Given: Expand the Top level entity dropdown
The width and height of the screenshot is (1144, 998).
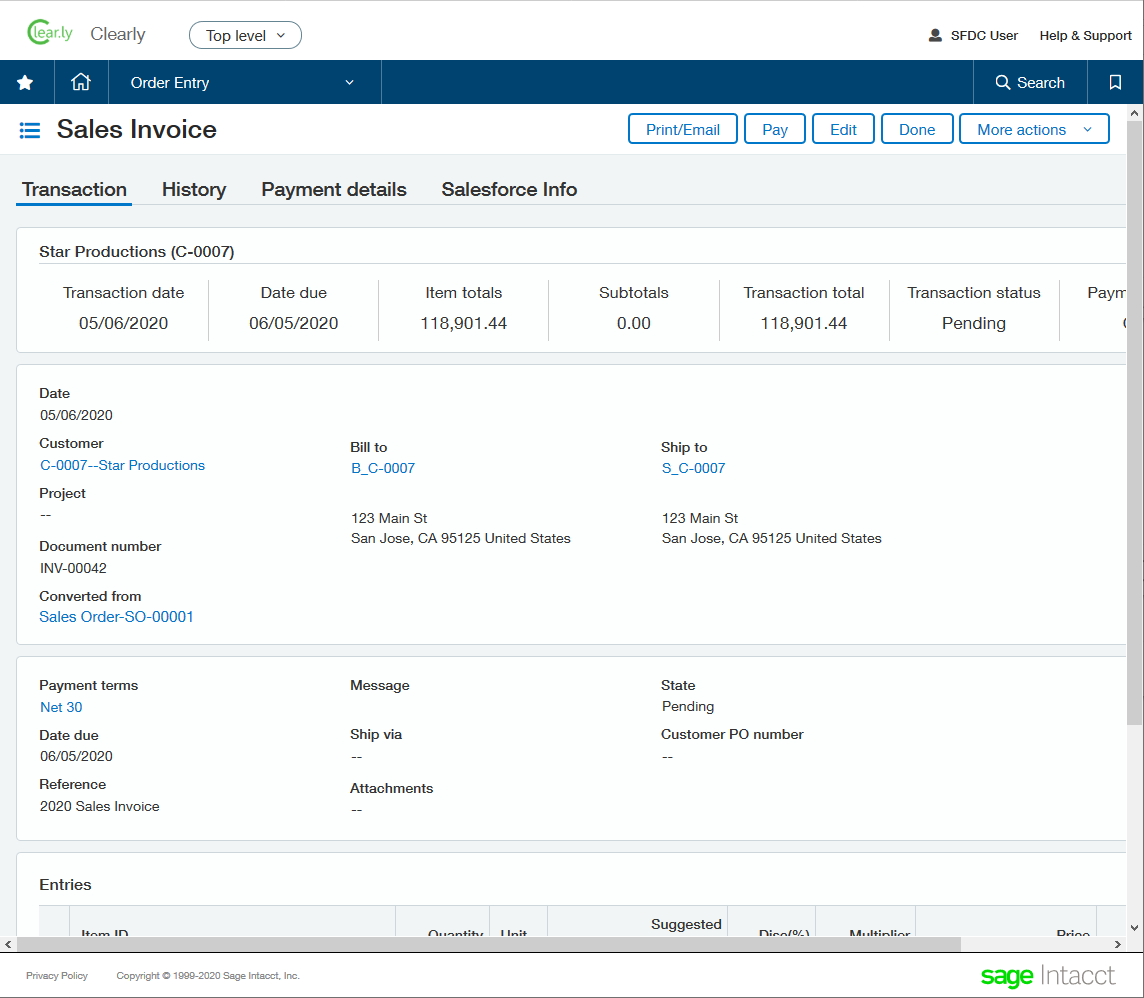Looking at the screenshot, I should tap(245, 35).
